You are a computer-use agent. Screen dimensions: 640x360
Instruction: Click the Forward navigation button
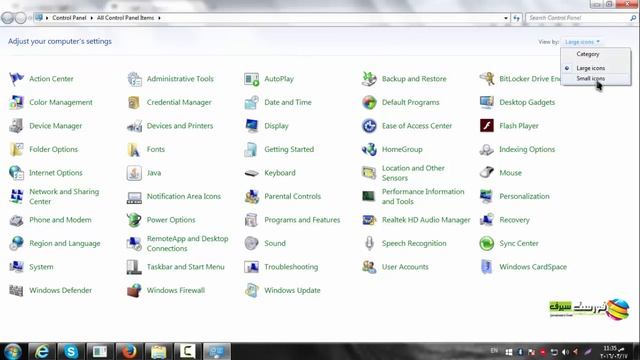tap(20, 18)
